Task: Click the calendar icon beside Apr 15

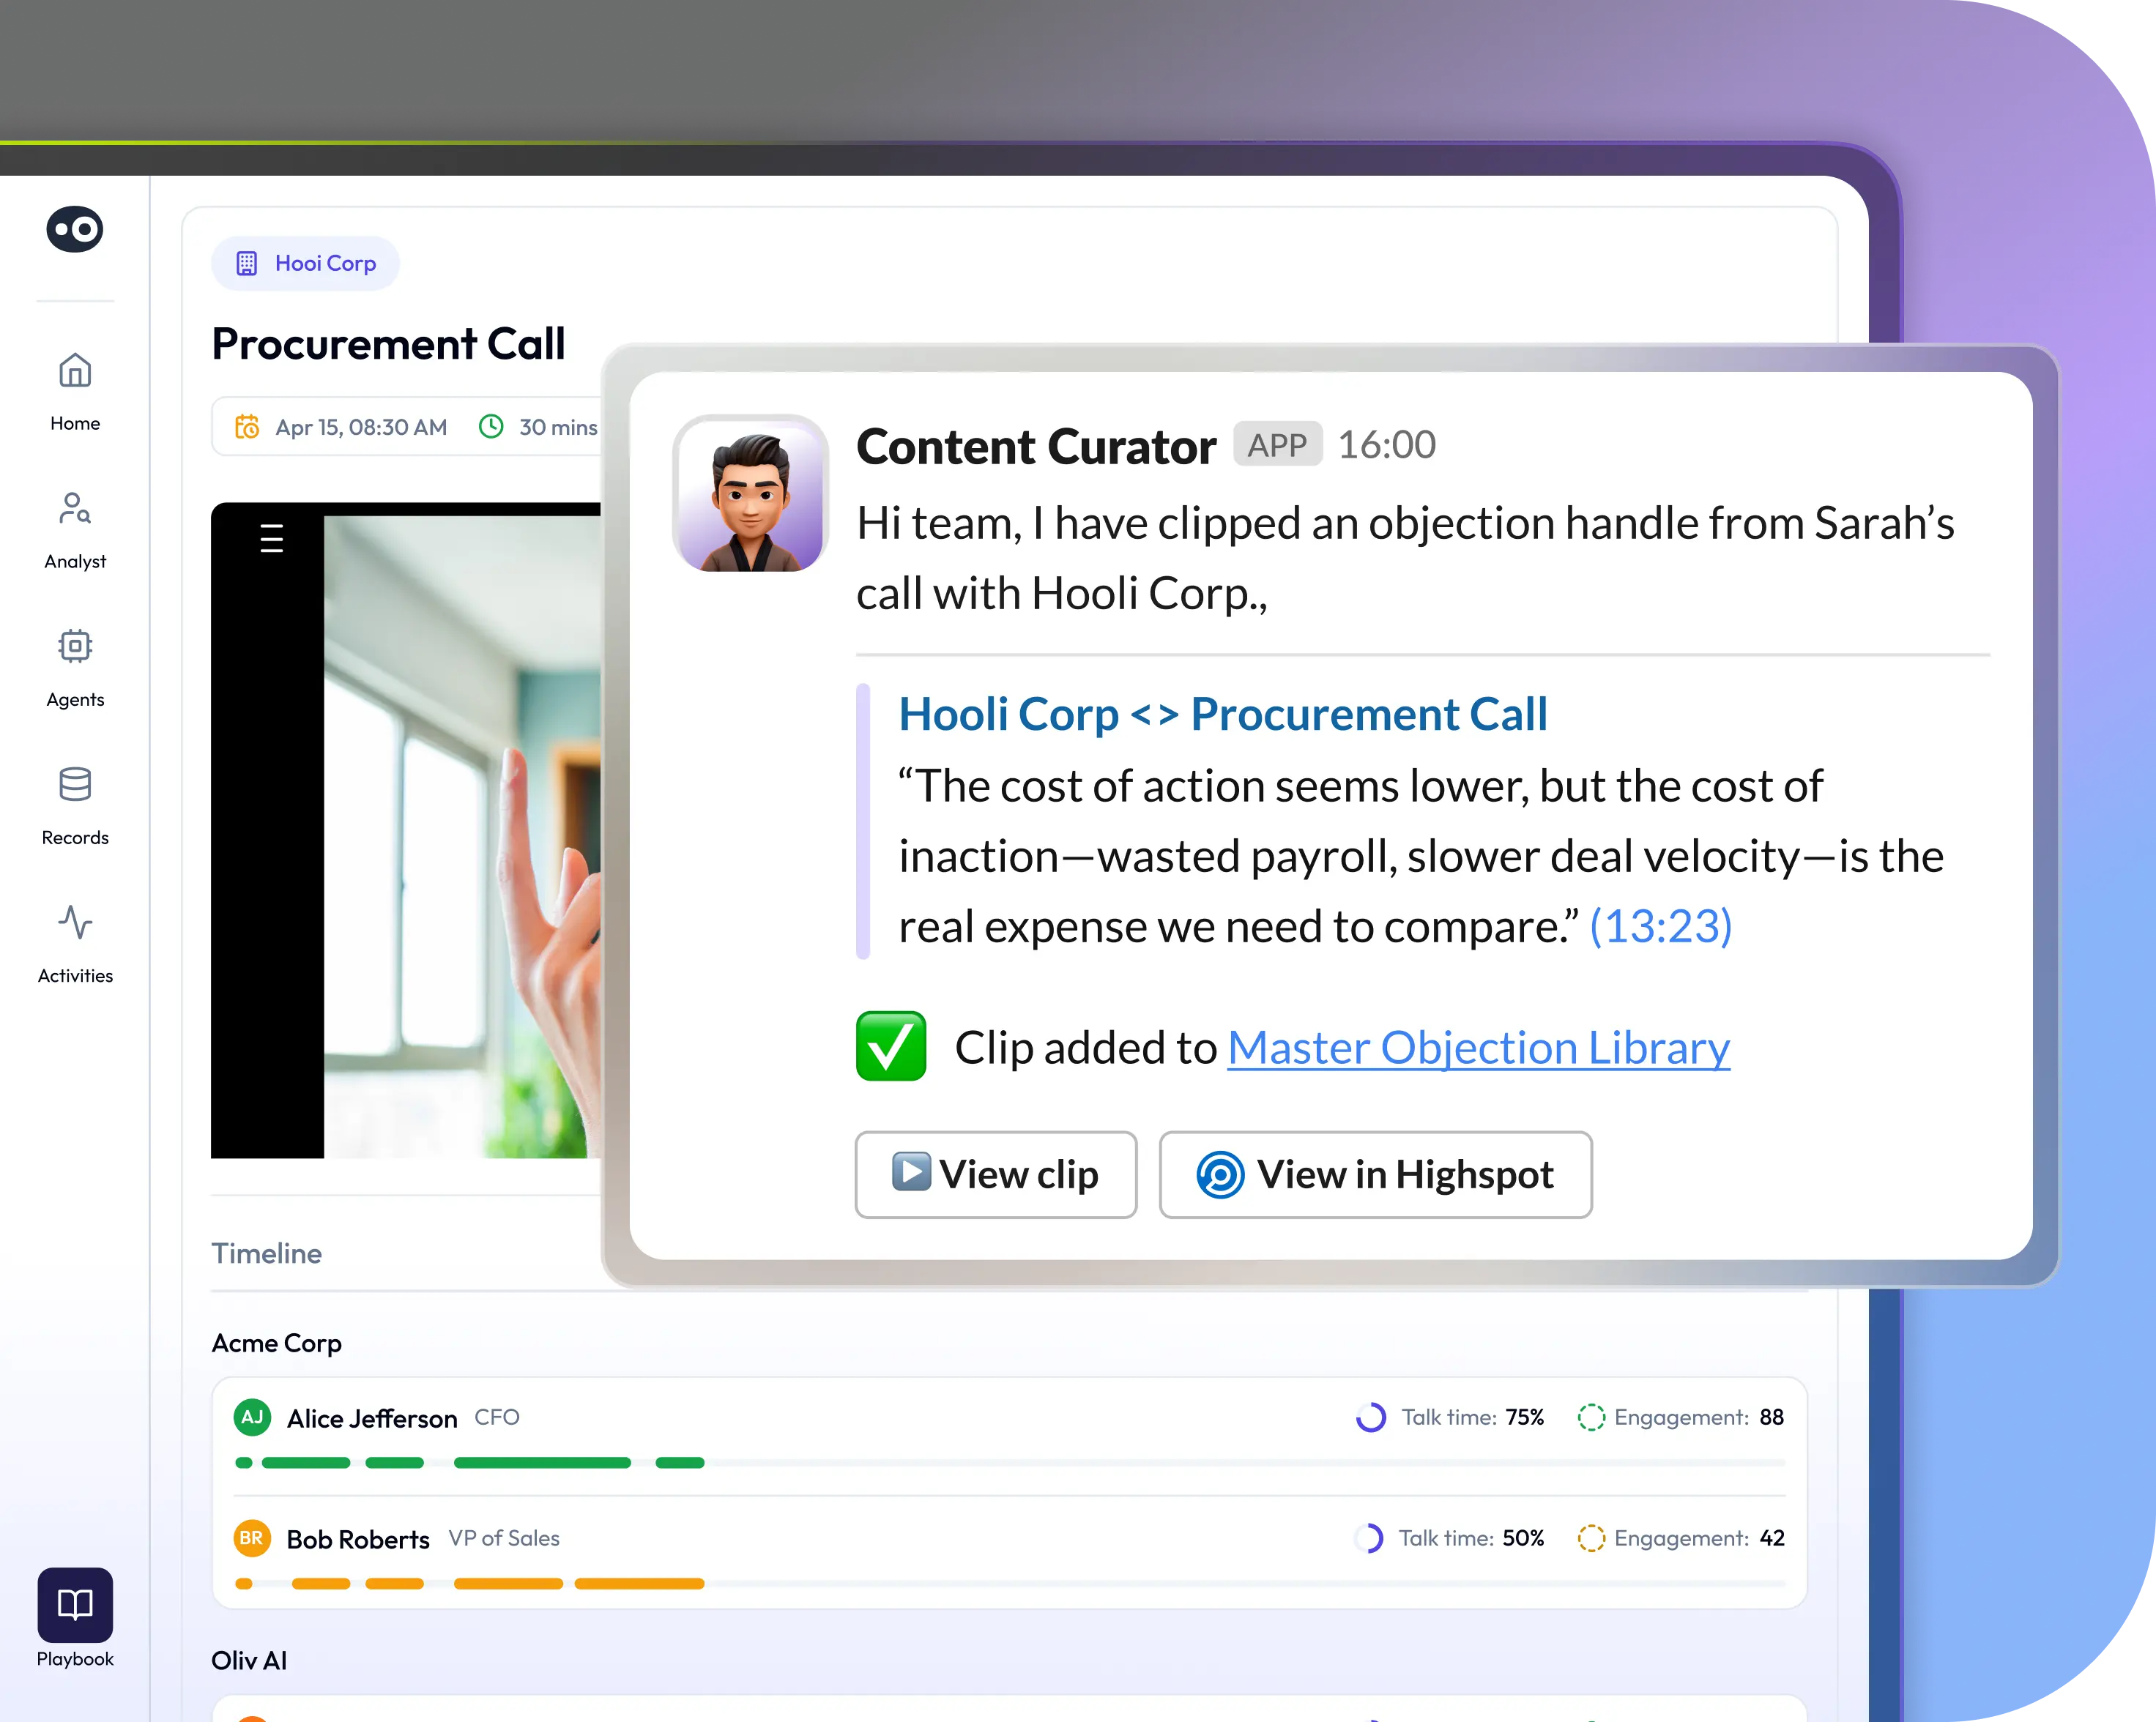Action: 249,427
